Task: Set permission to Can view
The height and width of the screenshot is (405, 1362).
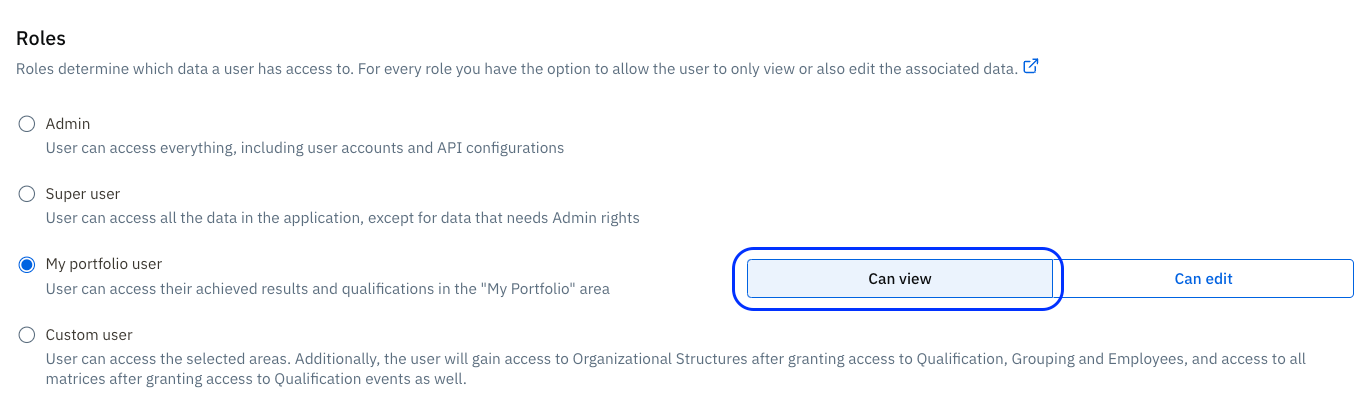Action: [899, 279]
